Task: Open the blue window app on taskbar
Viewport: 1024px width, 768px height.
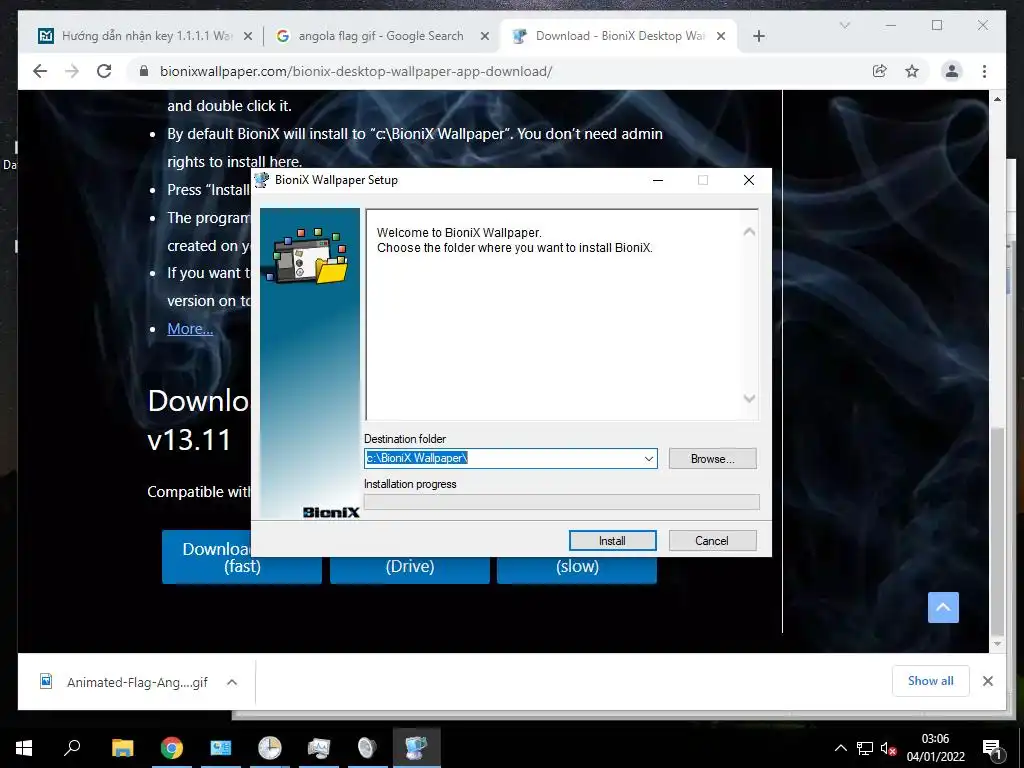Action: pyautogui.click(x=221, y=748)
